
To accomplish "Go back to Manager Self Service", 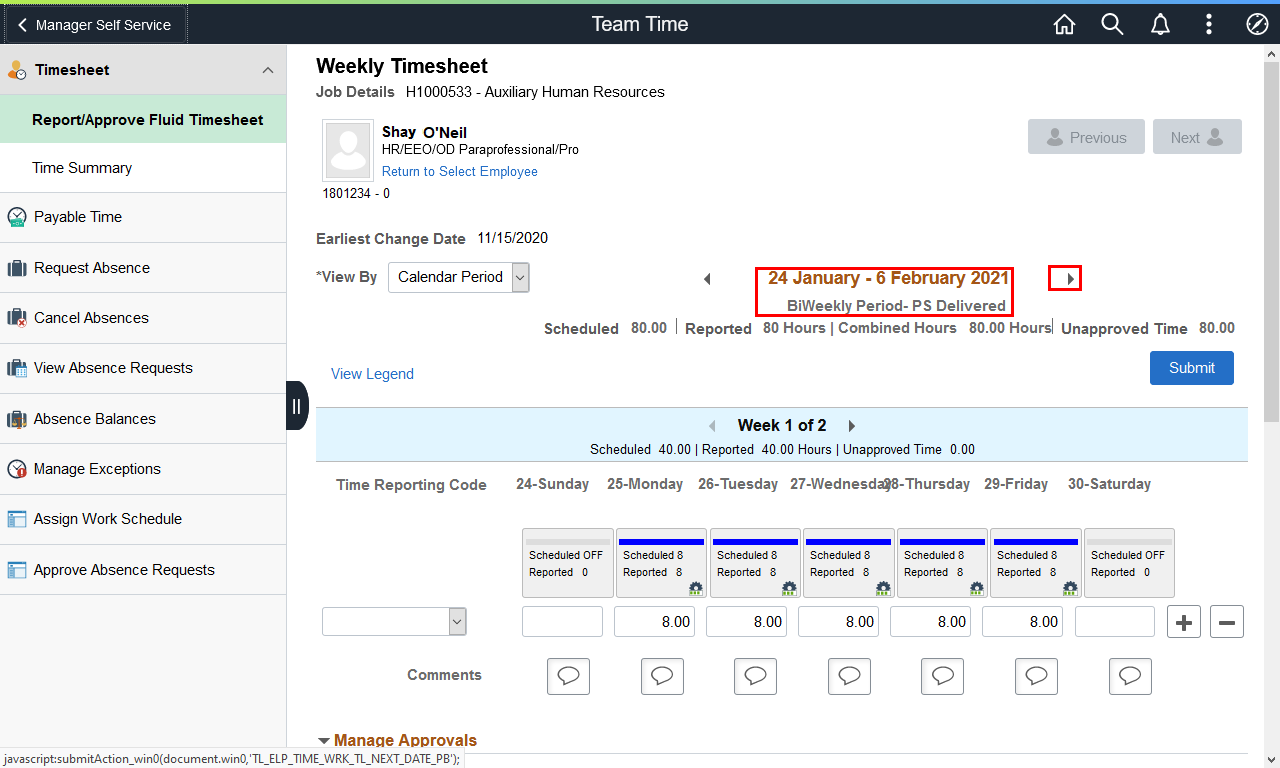I will click(x=95, y=25).
